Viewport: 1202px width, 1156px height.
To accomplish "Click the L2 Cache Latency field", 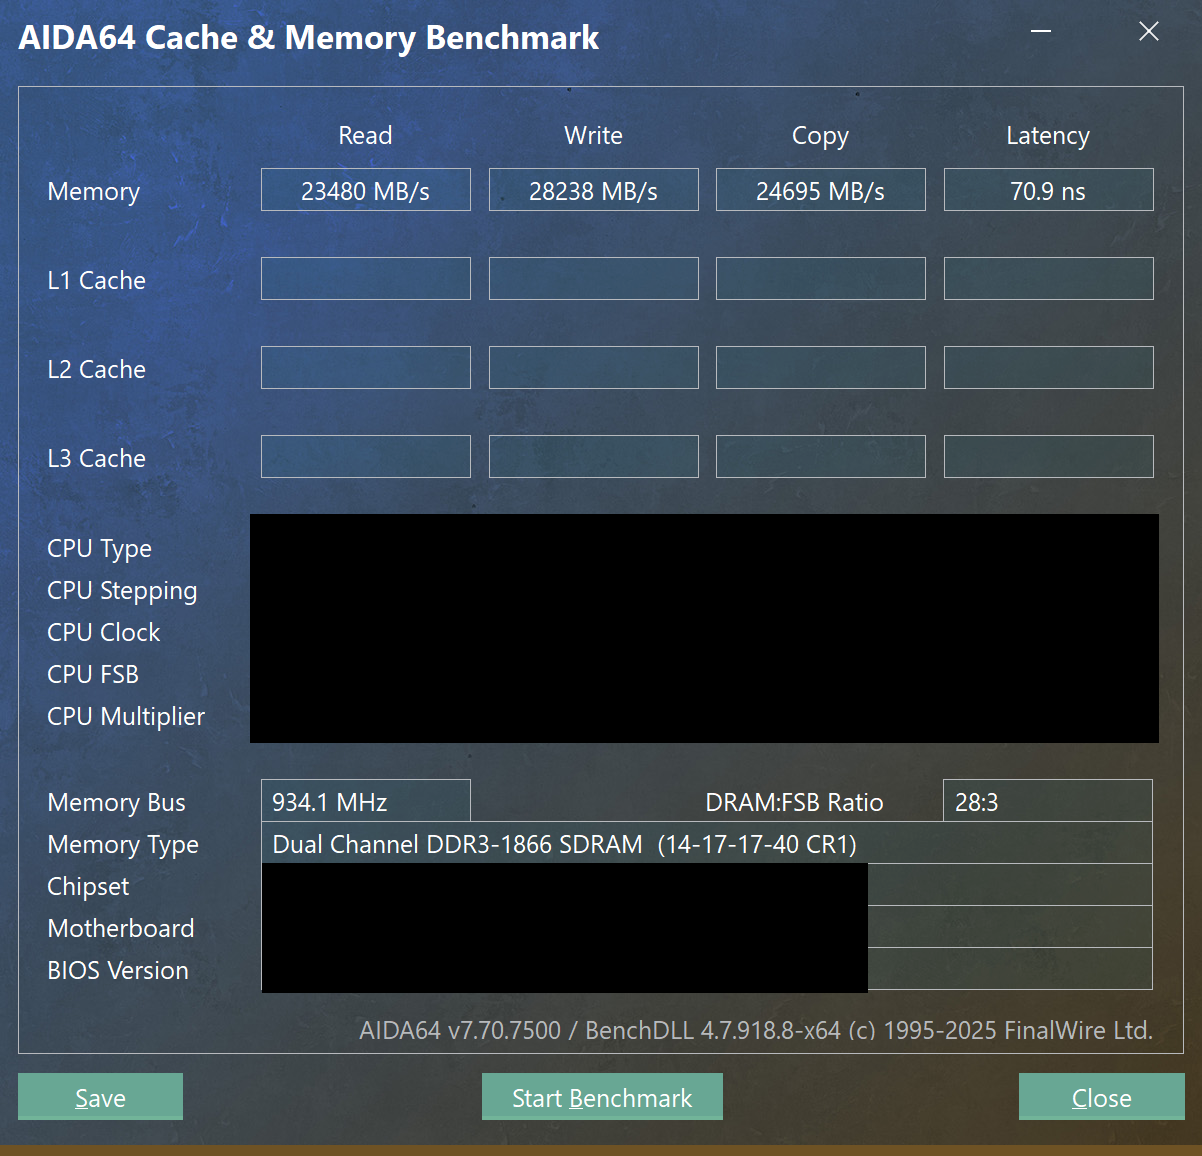I will (1049, 368).
